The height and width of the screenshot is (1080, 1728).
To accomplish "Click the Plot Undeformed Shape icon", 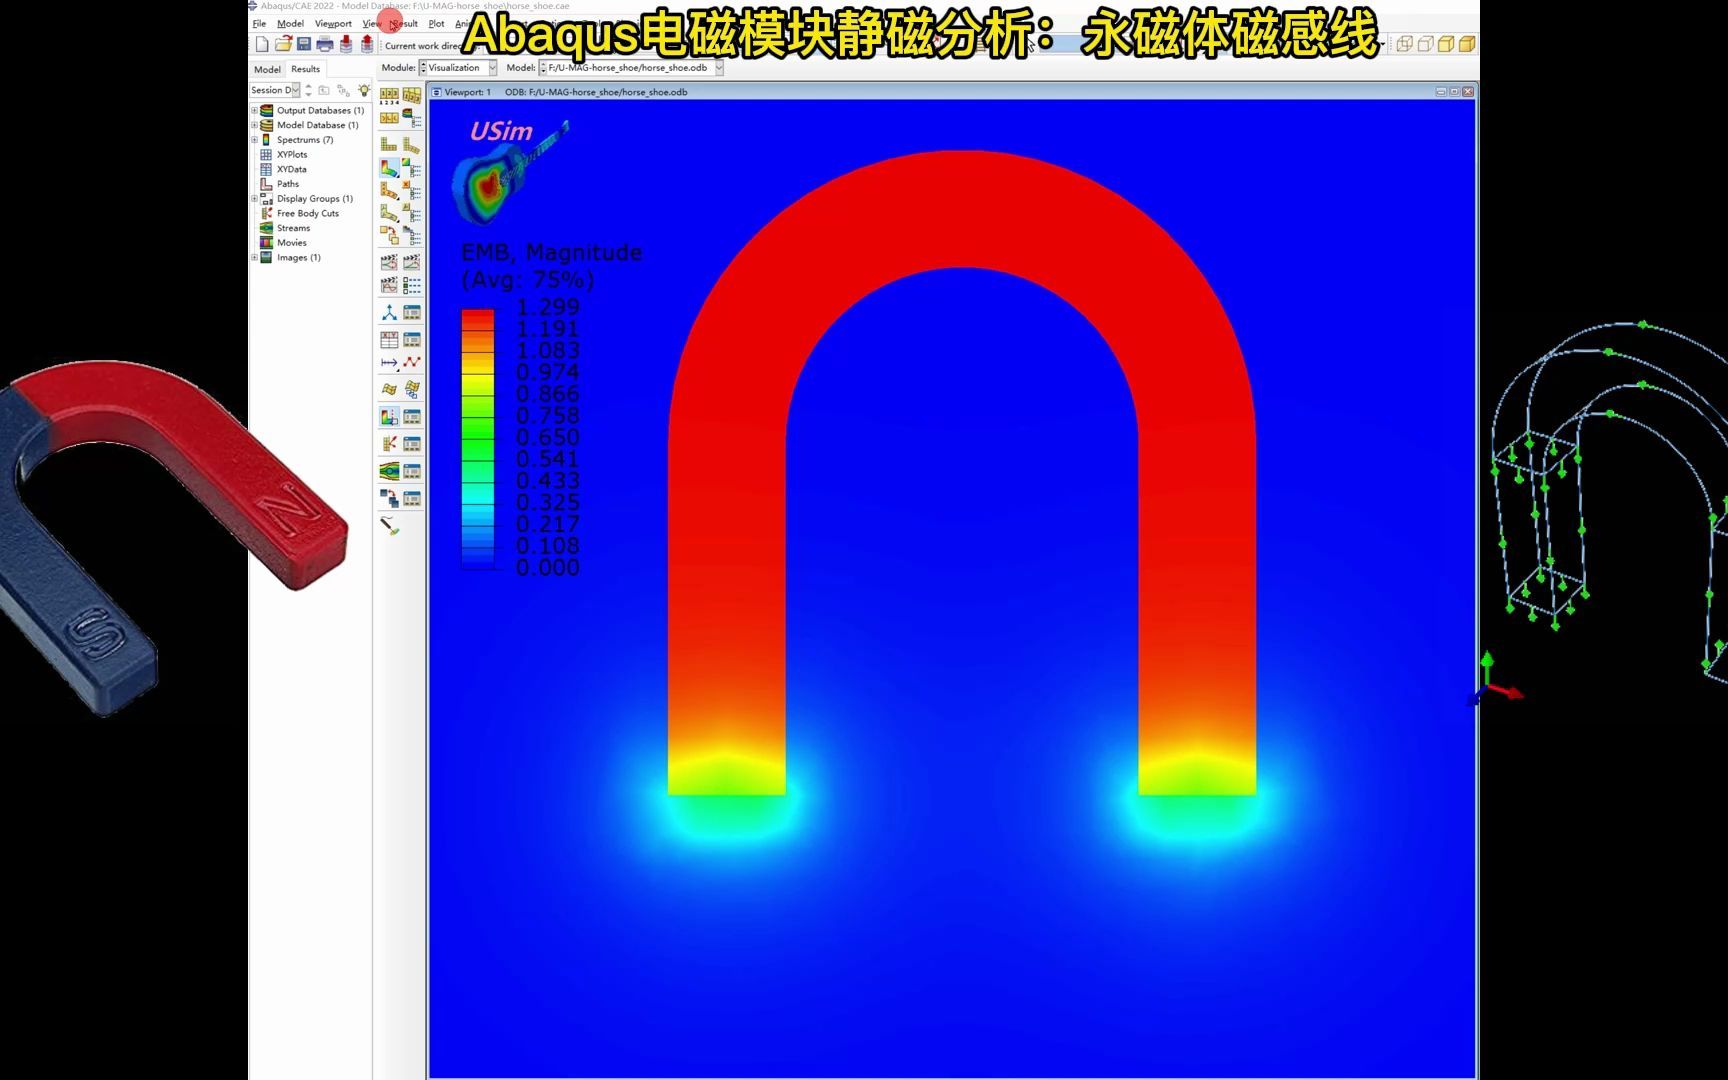I will point(389,145).
